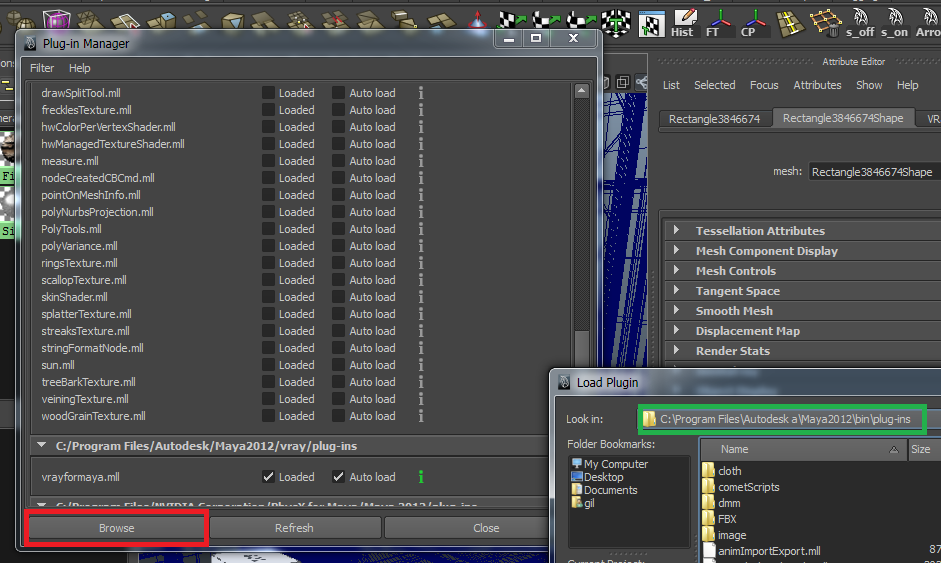941x563 pixels.
Task: Open Focus menu in Attribute Editor
Action: [x=764, y=85]
